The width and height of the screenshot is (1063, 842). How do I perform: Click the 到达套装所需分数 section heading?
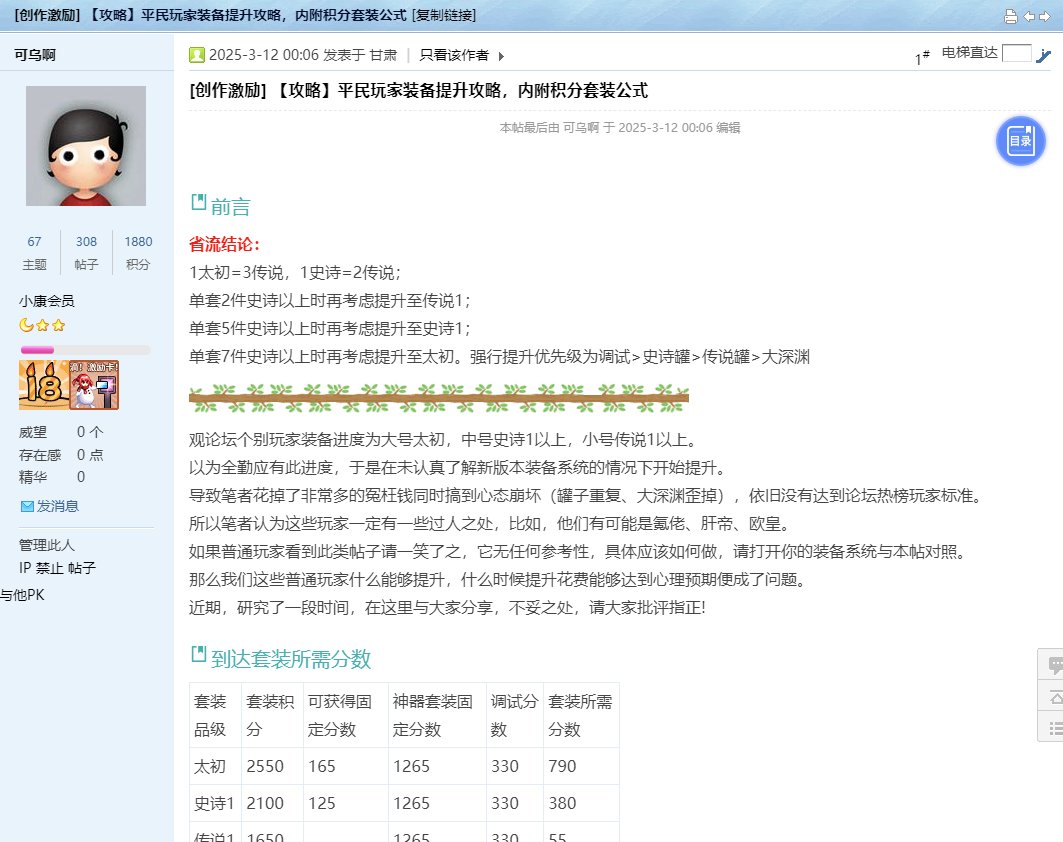tap(291, 658)
